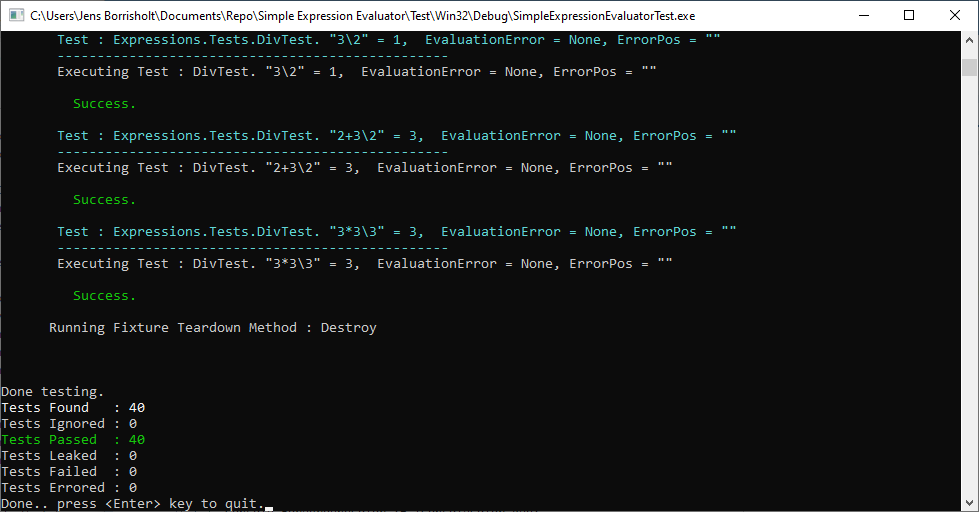The width and height of the screenshot is (979, 512).
Task: Click 'Success.' below the "2+3\2" test
Action: pos(104,200)
